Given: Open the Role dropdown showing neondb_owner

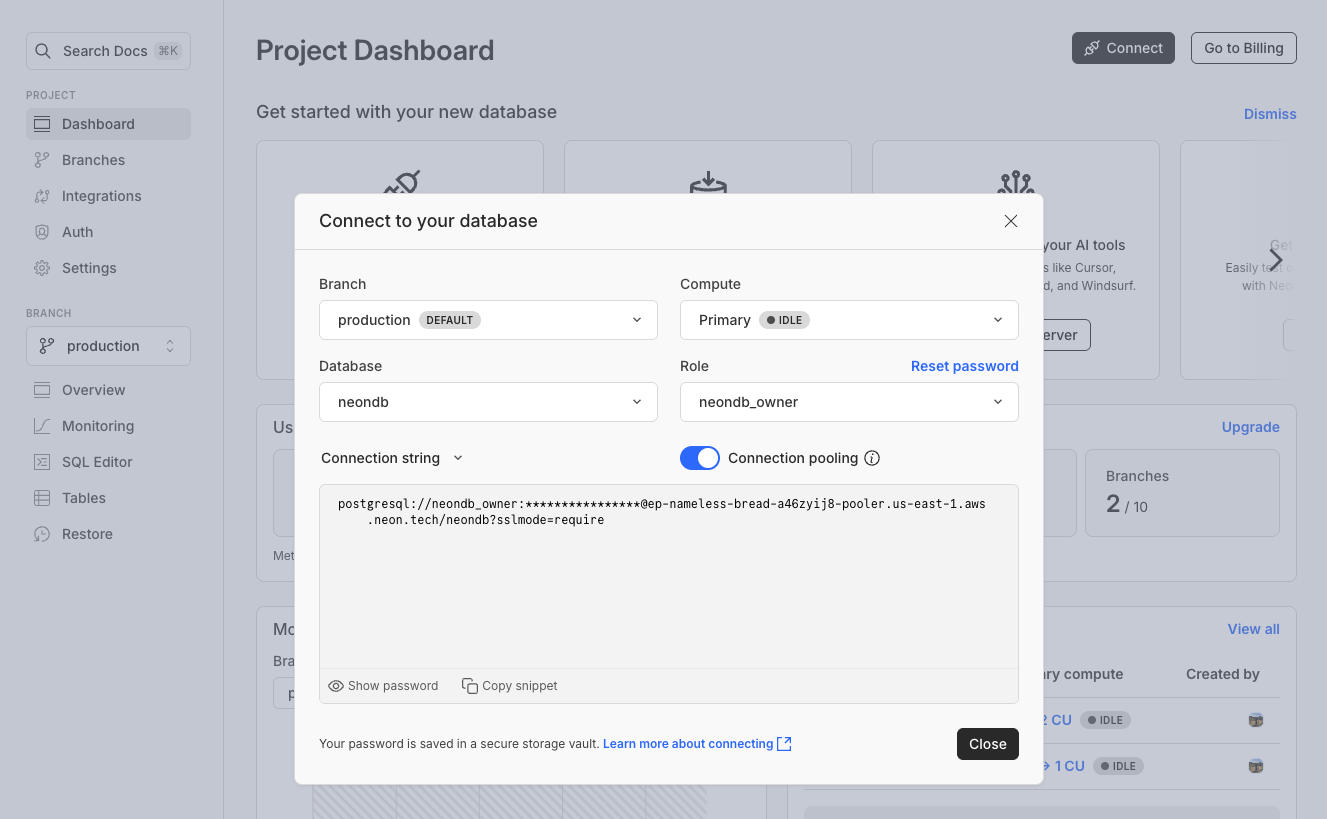Looking at the screenshot, I should (x=849, y=402).
